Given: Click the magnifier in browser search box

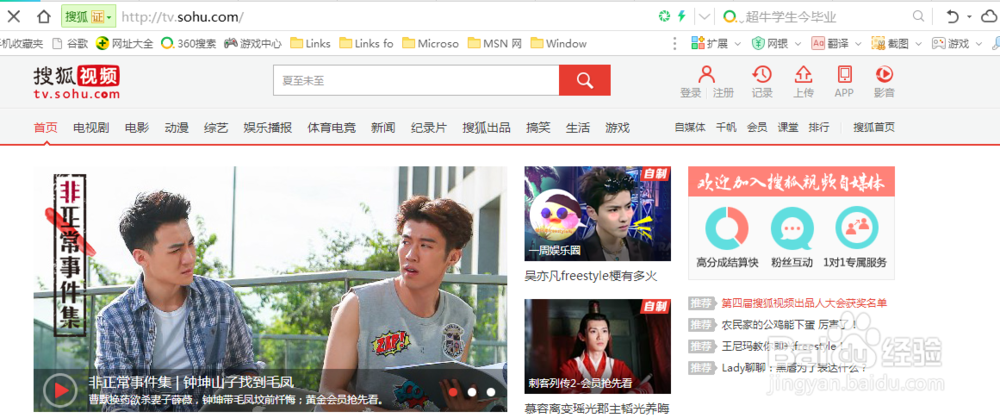Looking at the screenshot, I should click(918, 17).
